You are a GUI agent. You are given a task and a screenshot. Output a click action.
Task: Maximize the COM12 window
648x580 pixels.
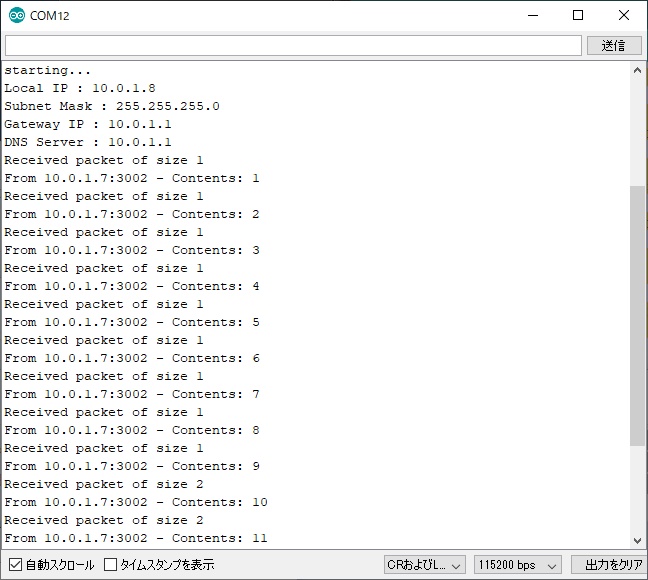pyautogui.click(x=578, y=15)
